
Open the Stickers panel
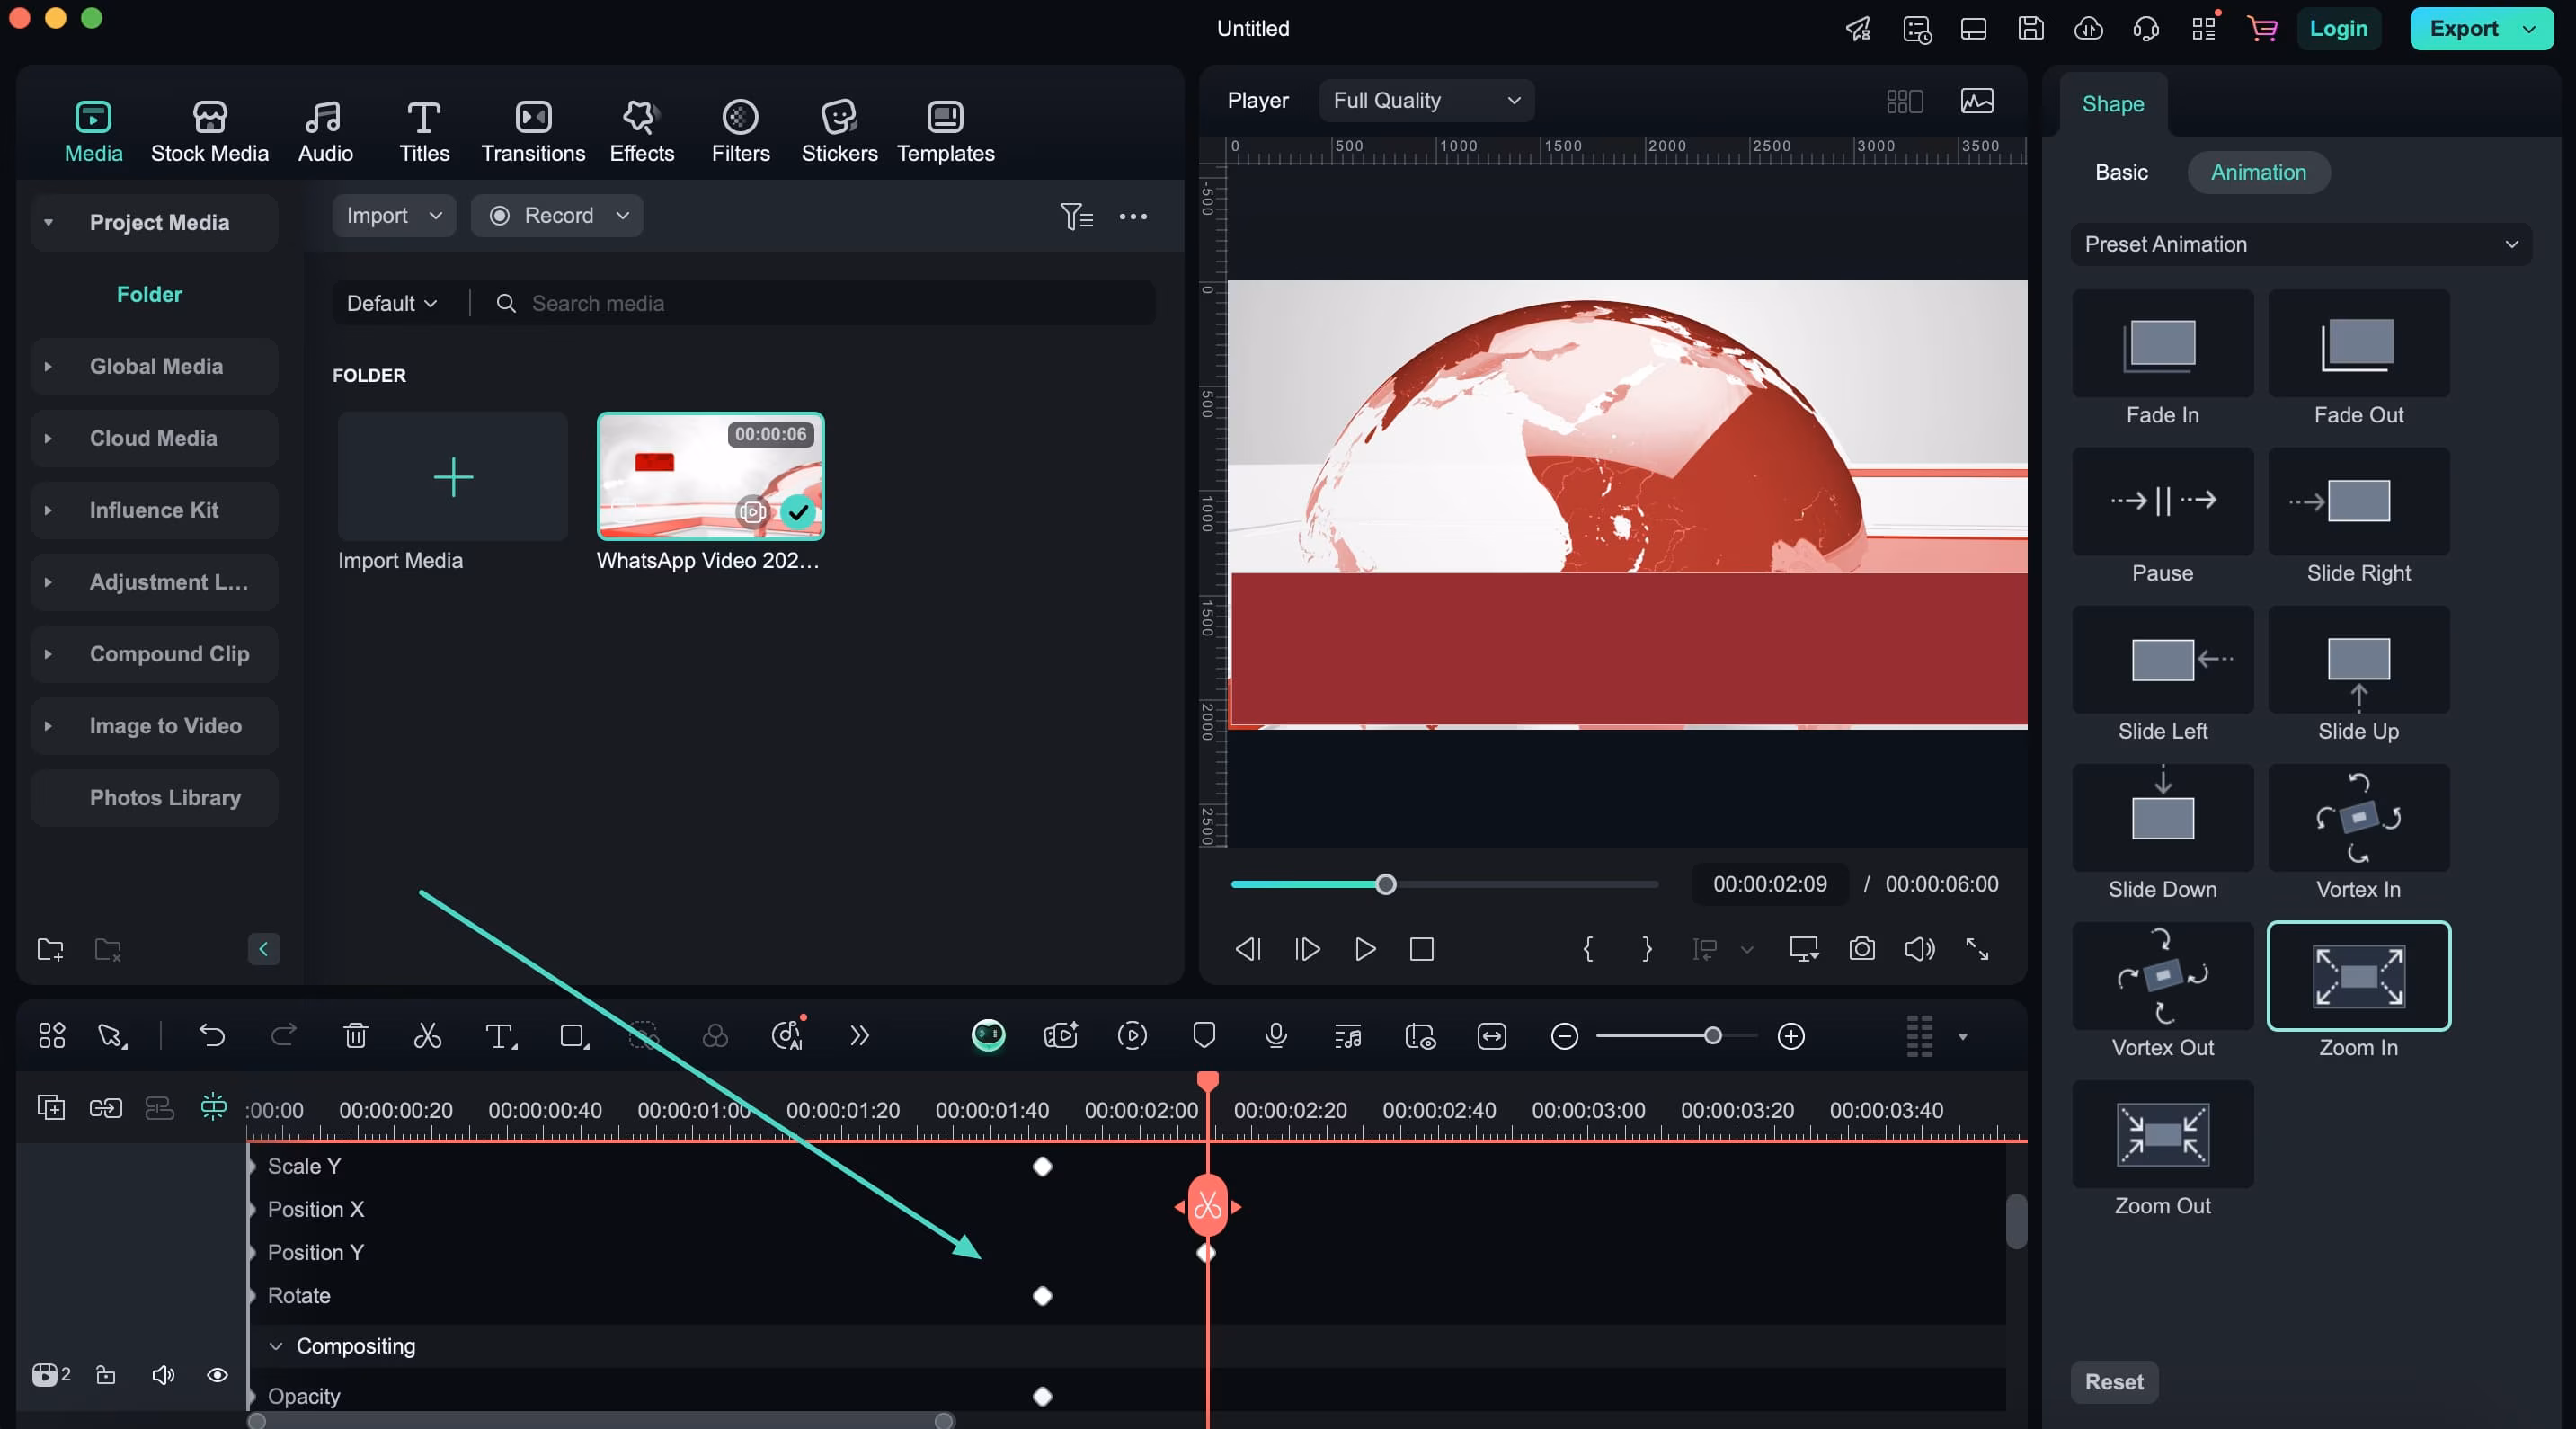click(x=838, y=132)
